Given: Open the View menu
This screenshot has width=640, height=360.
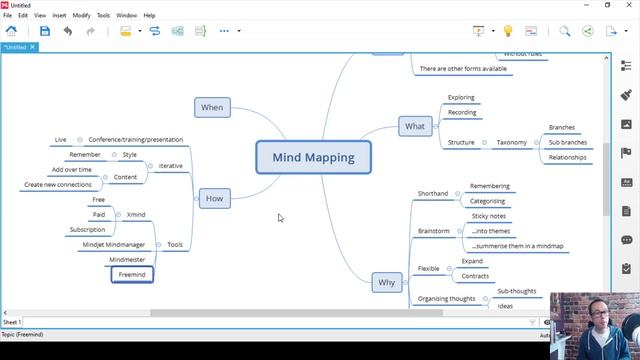Looking at the screenshot, I should (40, 16).
